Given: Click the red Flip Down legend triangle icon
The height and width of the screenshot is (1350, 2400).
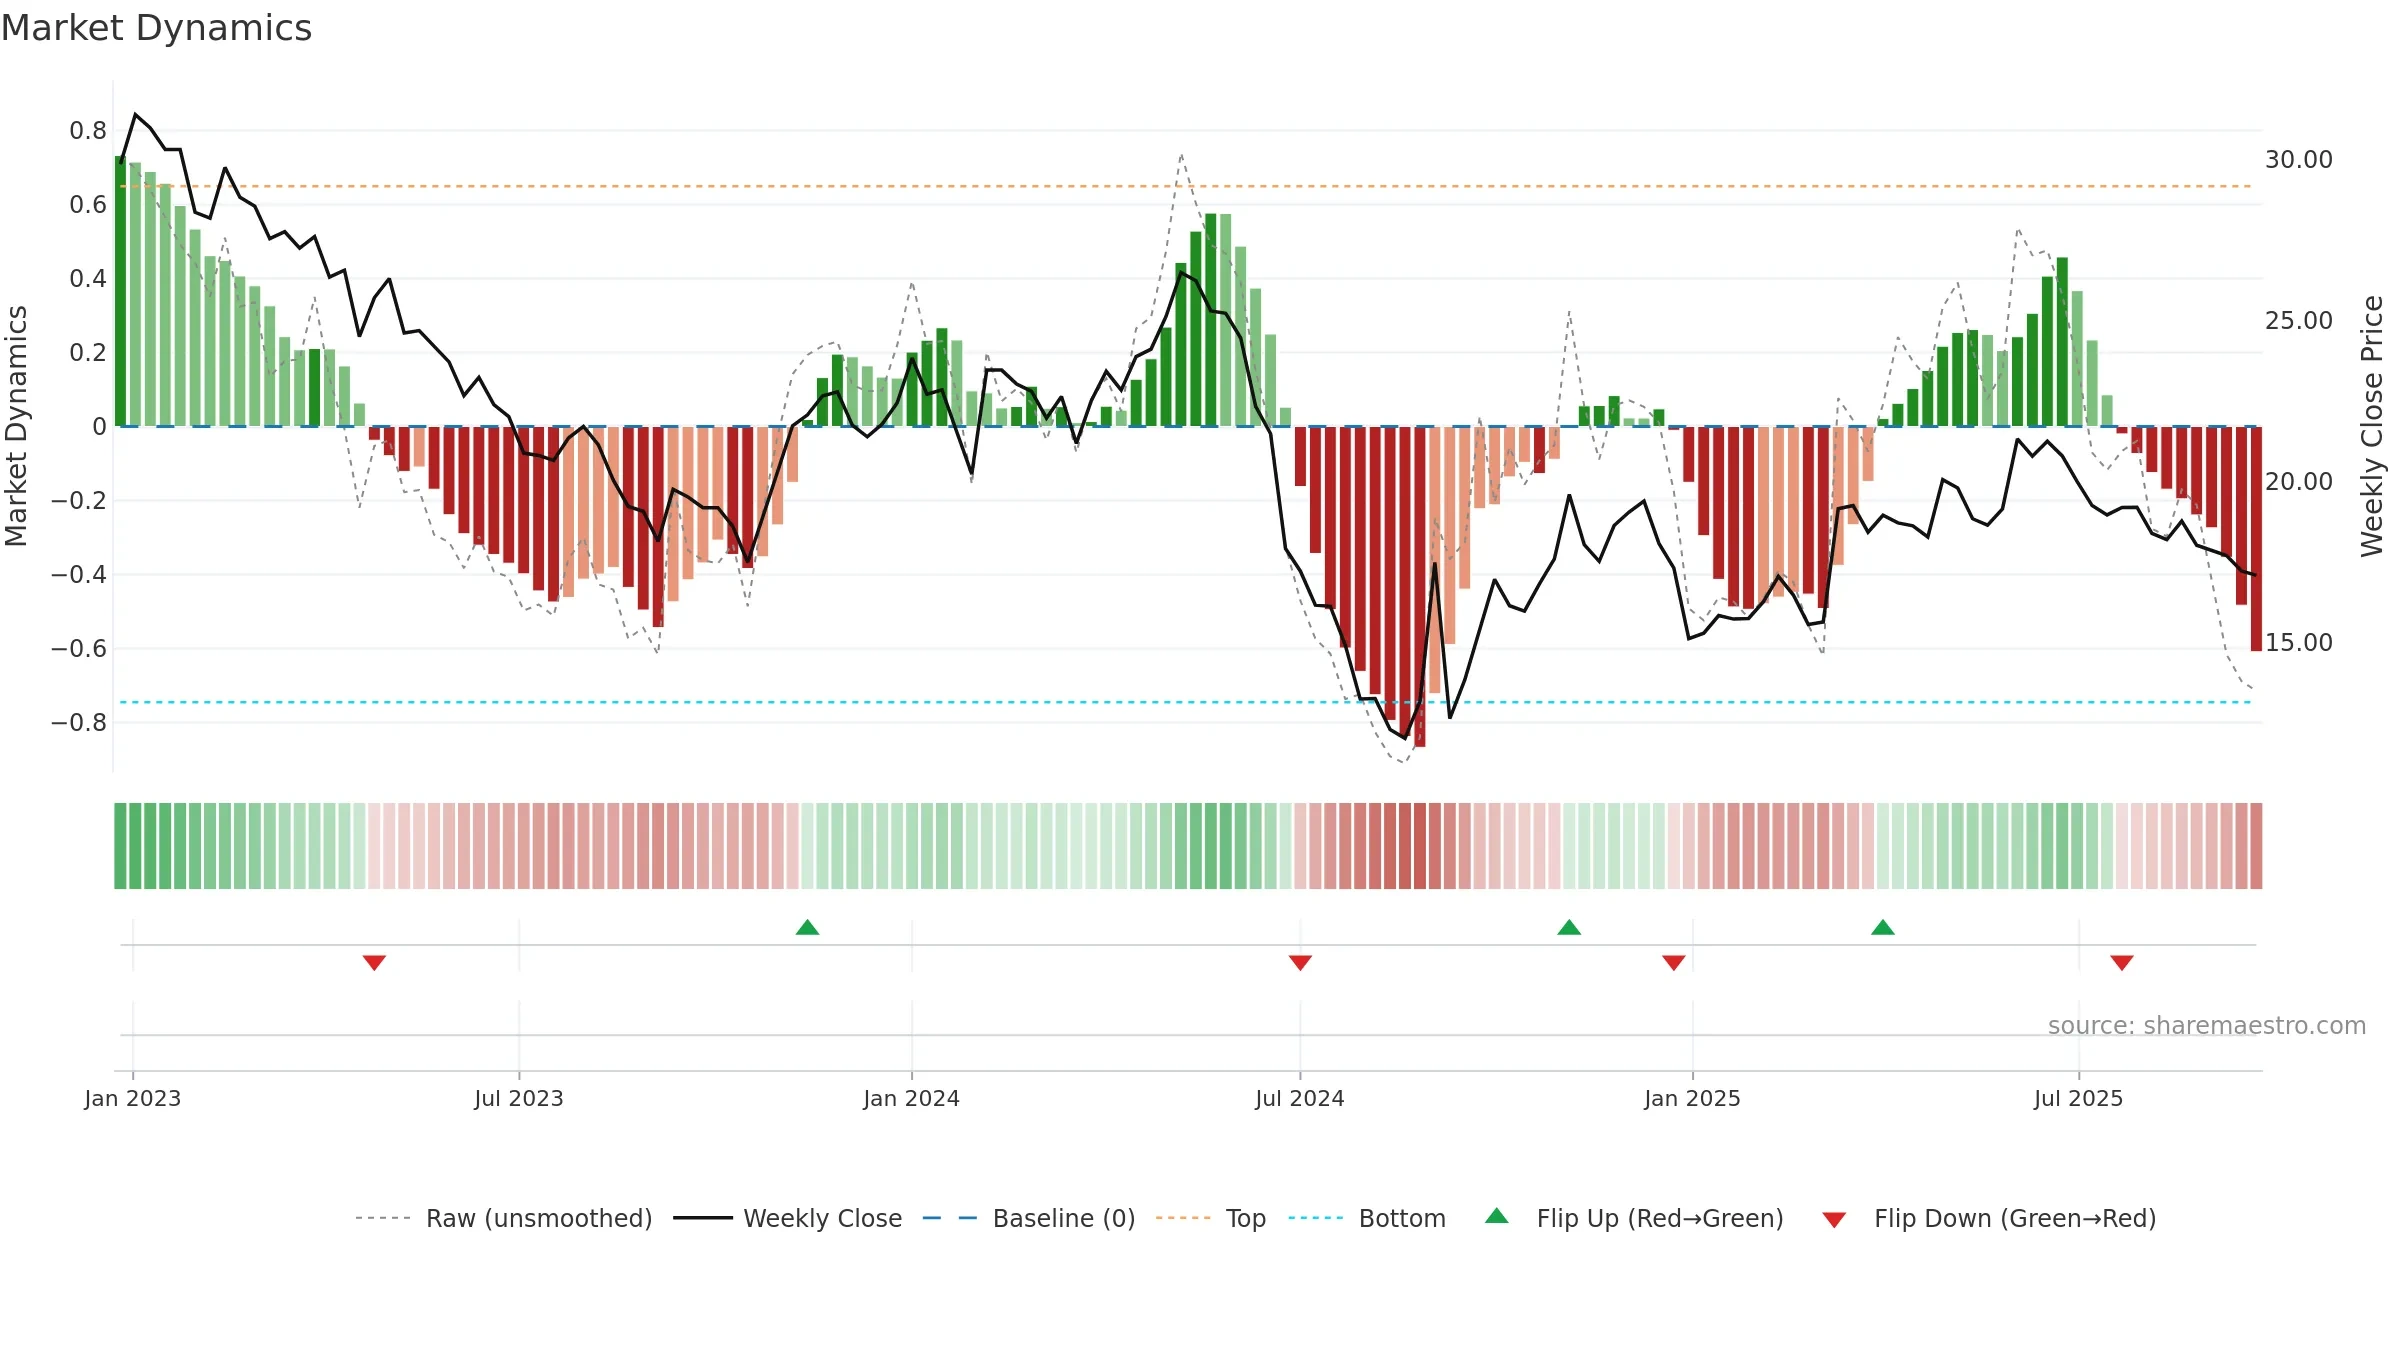Looking at the screenshot, I should [x=1834, y=1220].
